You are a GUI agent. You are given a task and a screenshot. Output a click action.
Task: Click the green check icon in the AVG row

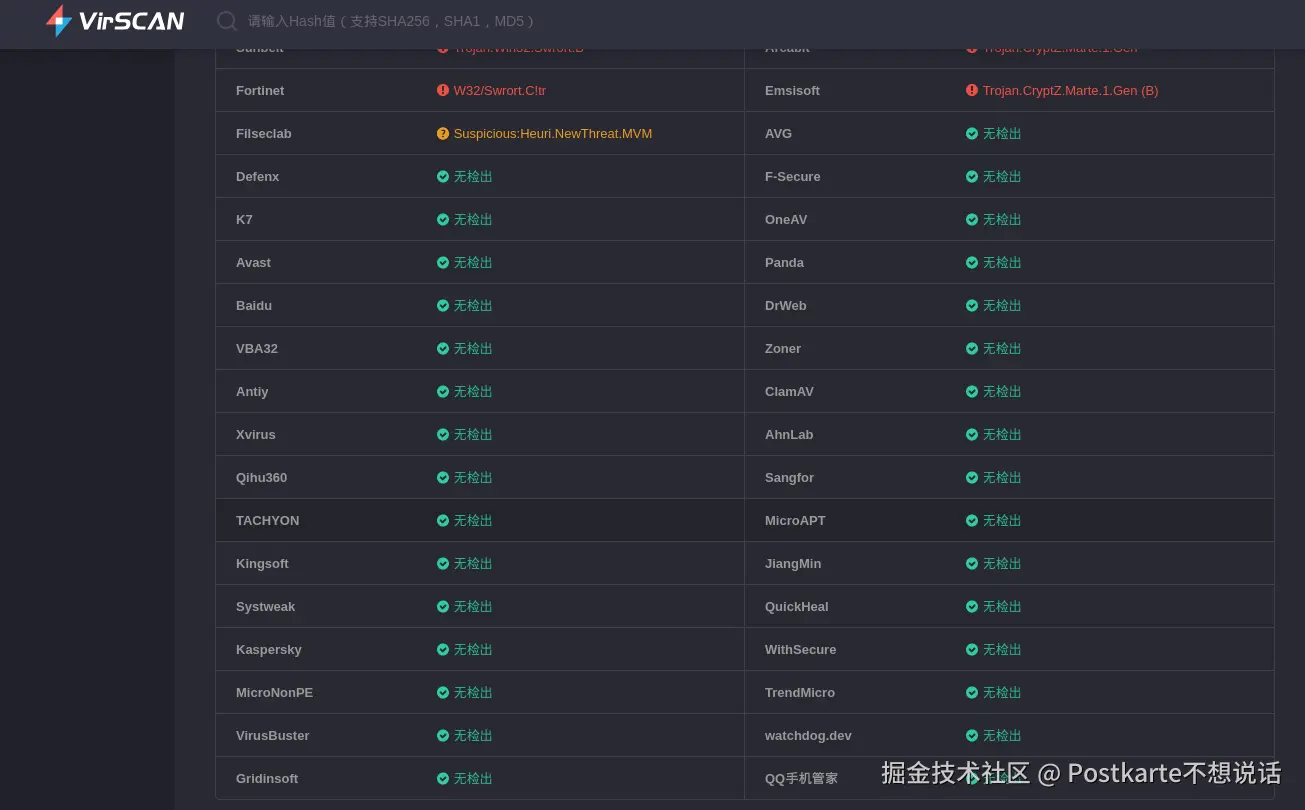[972, 133]
